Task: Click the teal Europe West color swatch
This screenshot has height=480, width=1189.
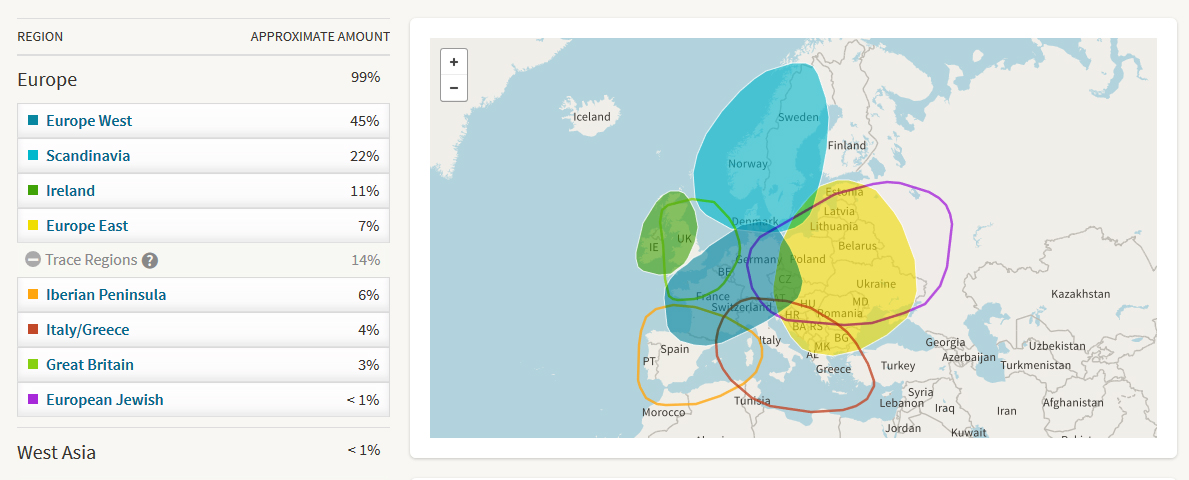Action: coord(33,121)
